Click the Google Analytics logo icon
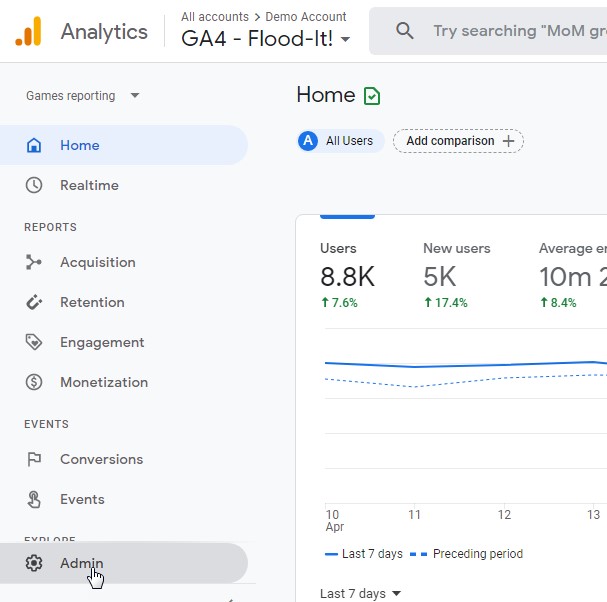 pos(28,32)
